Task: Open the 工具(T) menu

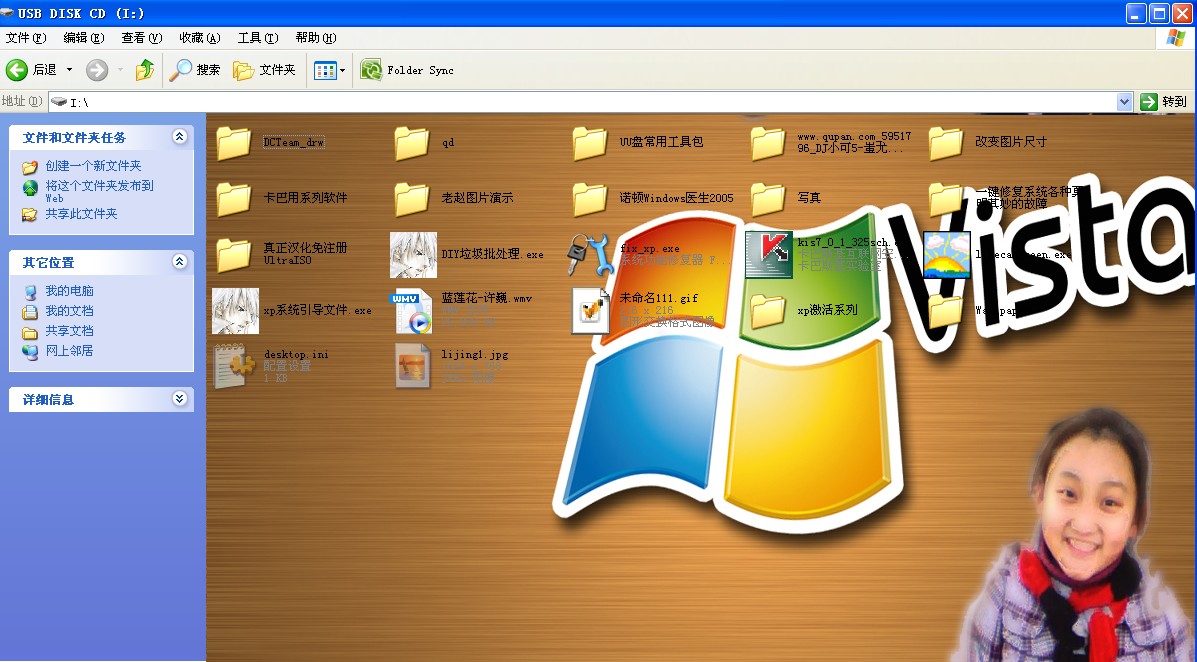Action: click(x=258, y=37)
